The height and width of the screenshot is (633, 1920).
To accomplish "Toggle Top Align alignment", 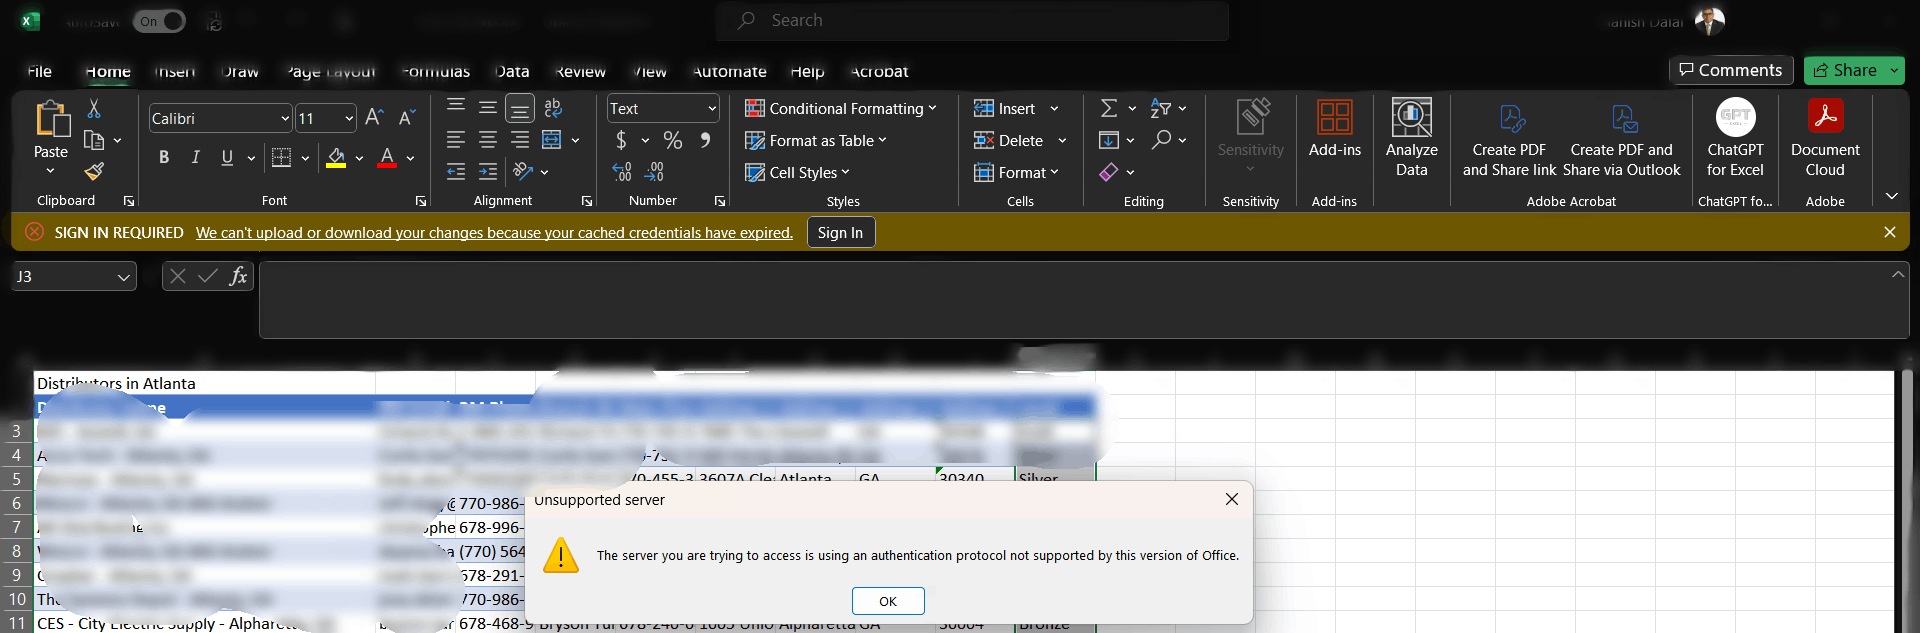I will (456, 107).
